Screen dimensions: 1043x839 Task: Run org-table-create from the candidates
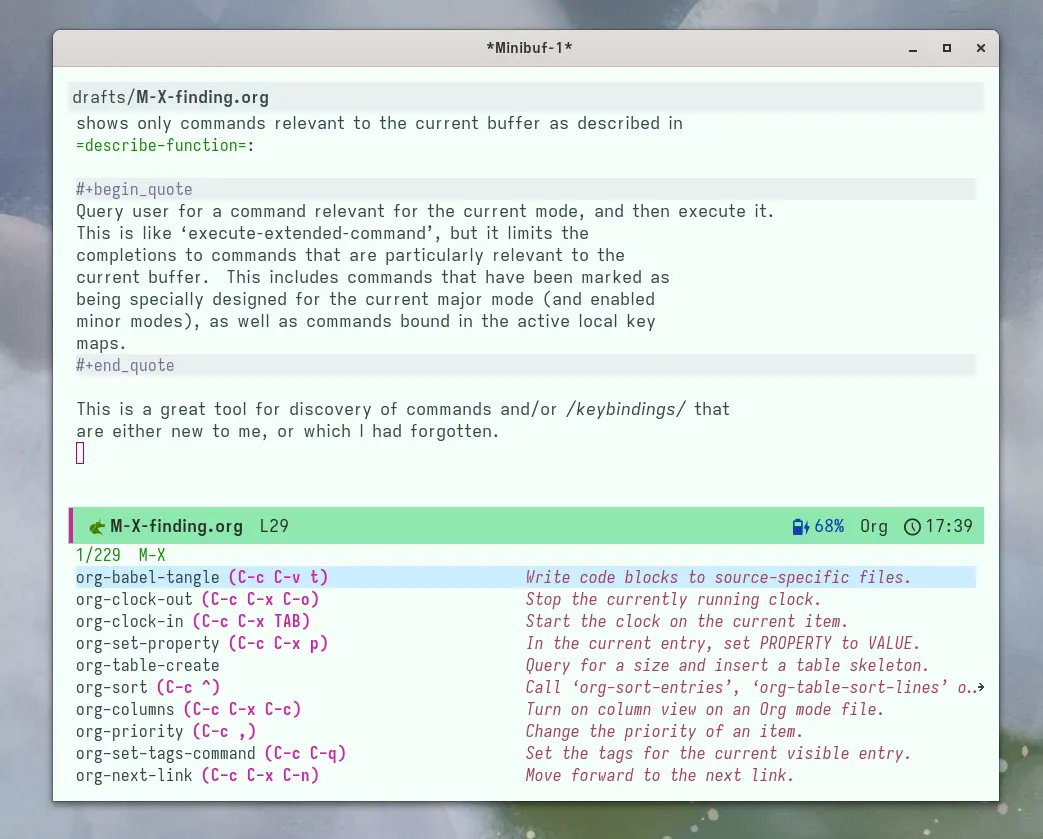(147, 666)
